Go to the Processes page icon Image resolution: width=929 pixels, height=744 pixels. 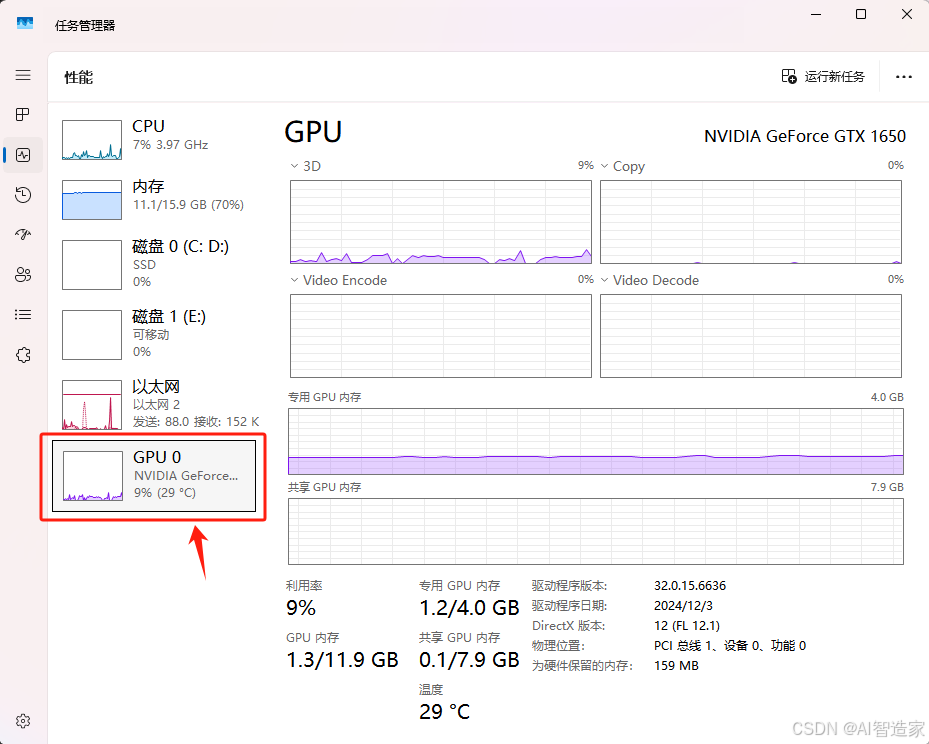[x=23, y=115]
